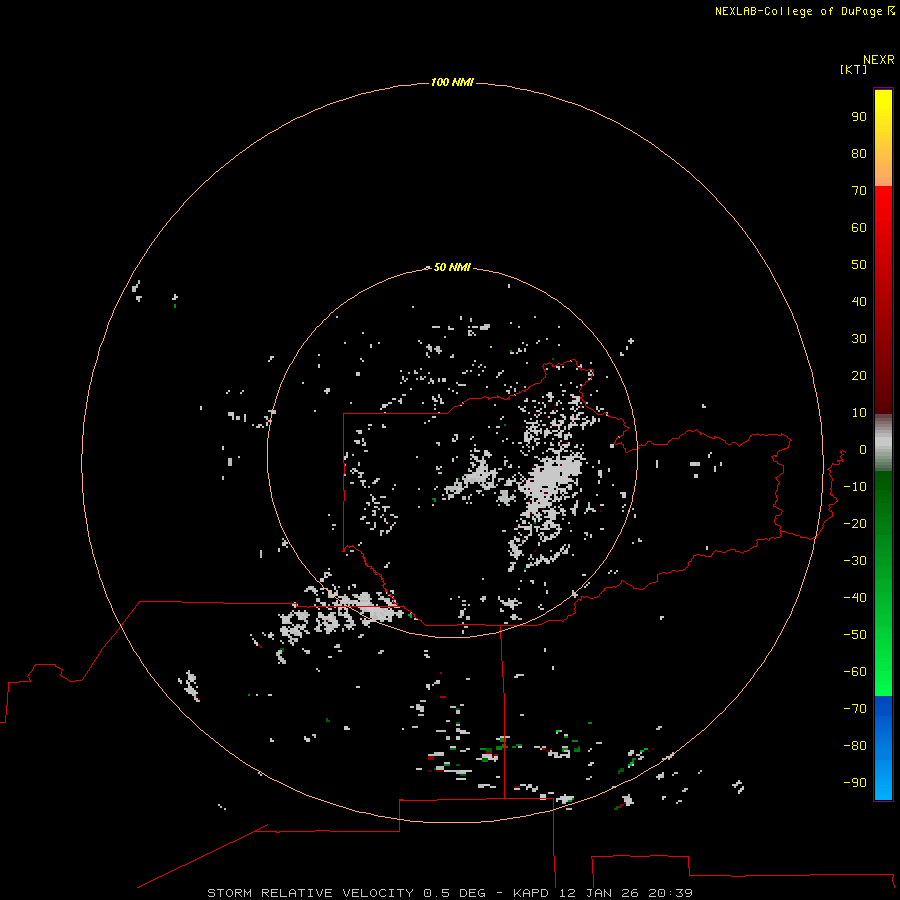This screenshot has width=900, height=900.
Task: Click the 0 knot label on color scale
Action: (863, 450)
